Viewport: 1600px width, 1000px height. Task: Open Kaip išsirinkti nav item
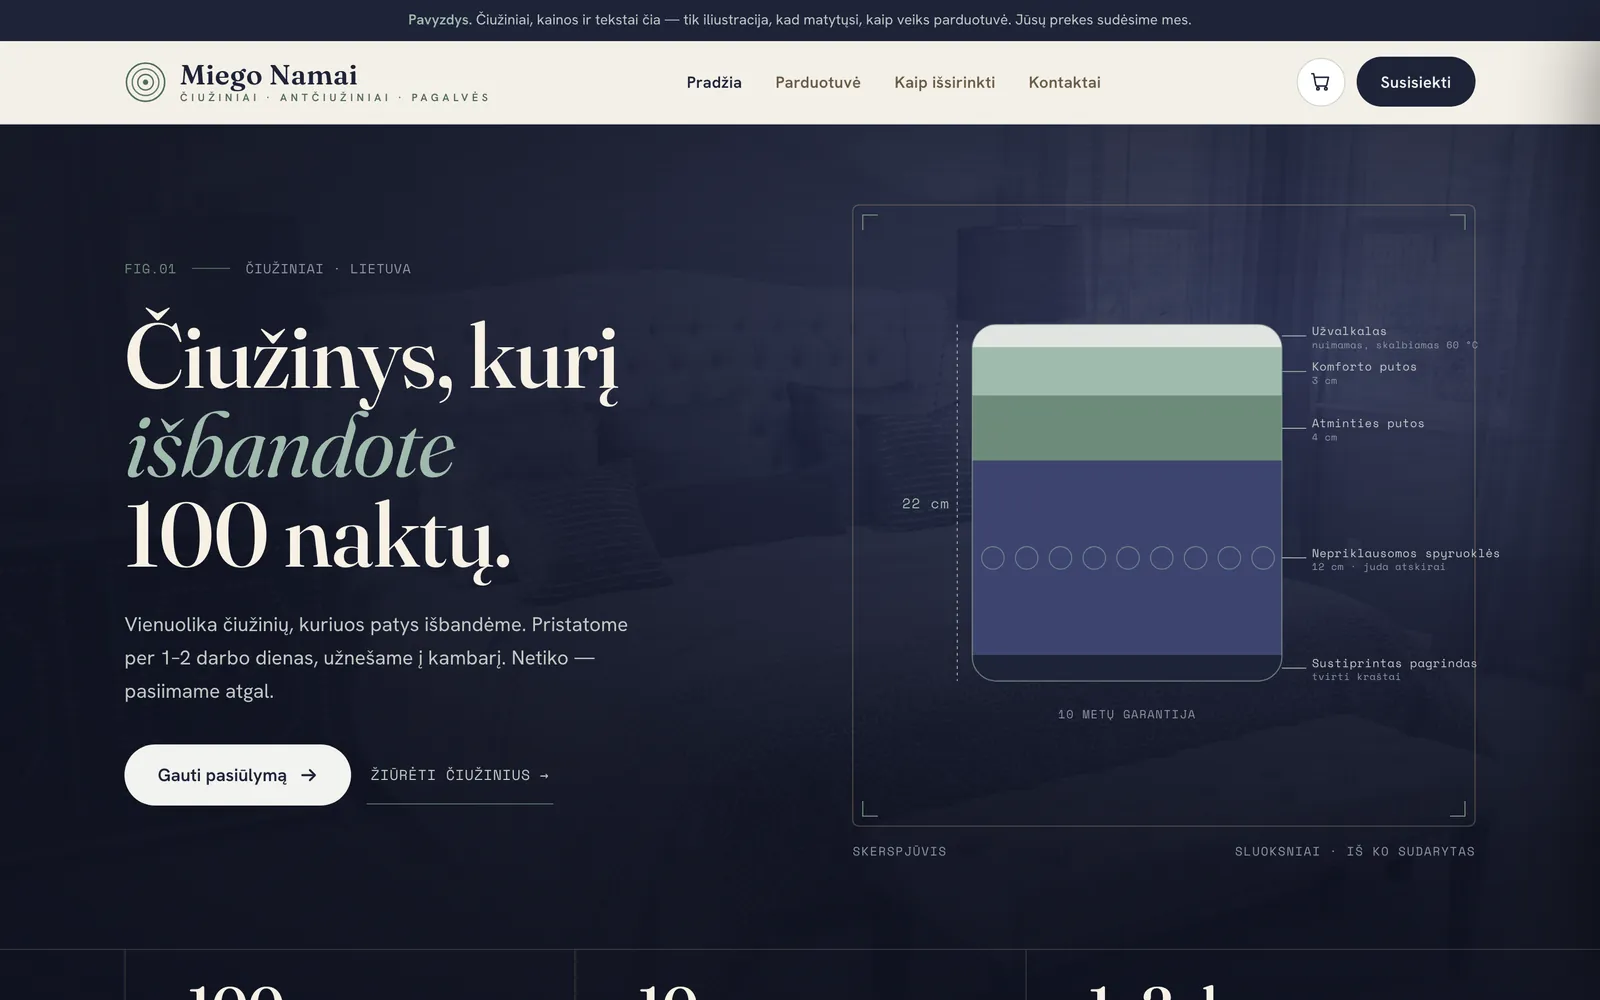tap(944, 83)
